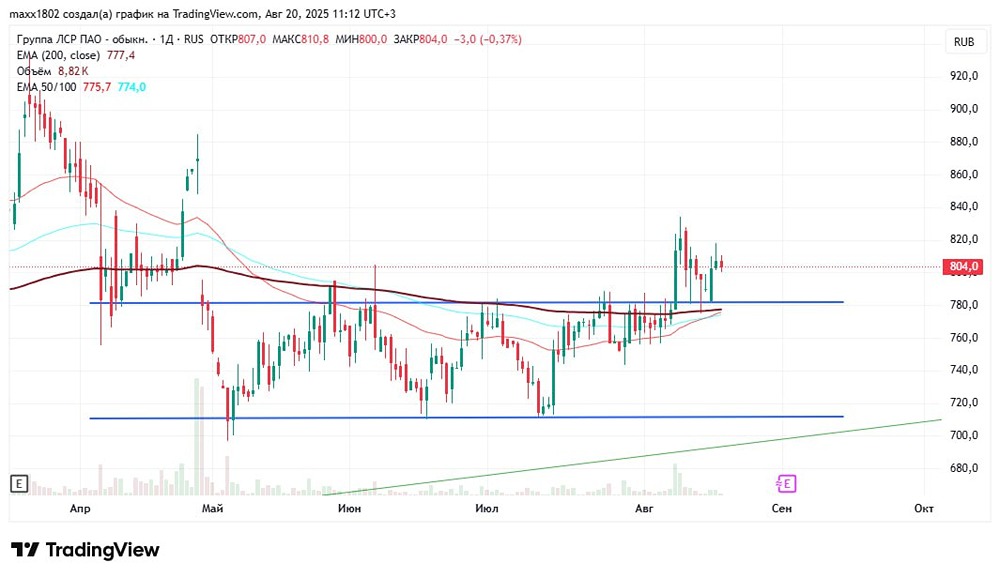Select the upper blue horizontal line at 780
Screen dimensions: 1000x578
tap(466, 302)
